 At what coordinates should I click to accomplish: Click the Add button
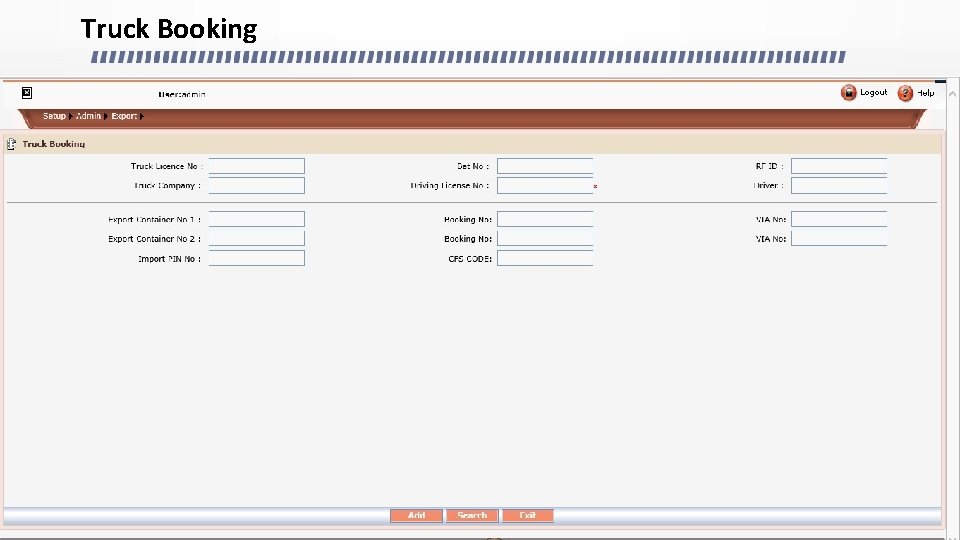(416, 516)
